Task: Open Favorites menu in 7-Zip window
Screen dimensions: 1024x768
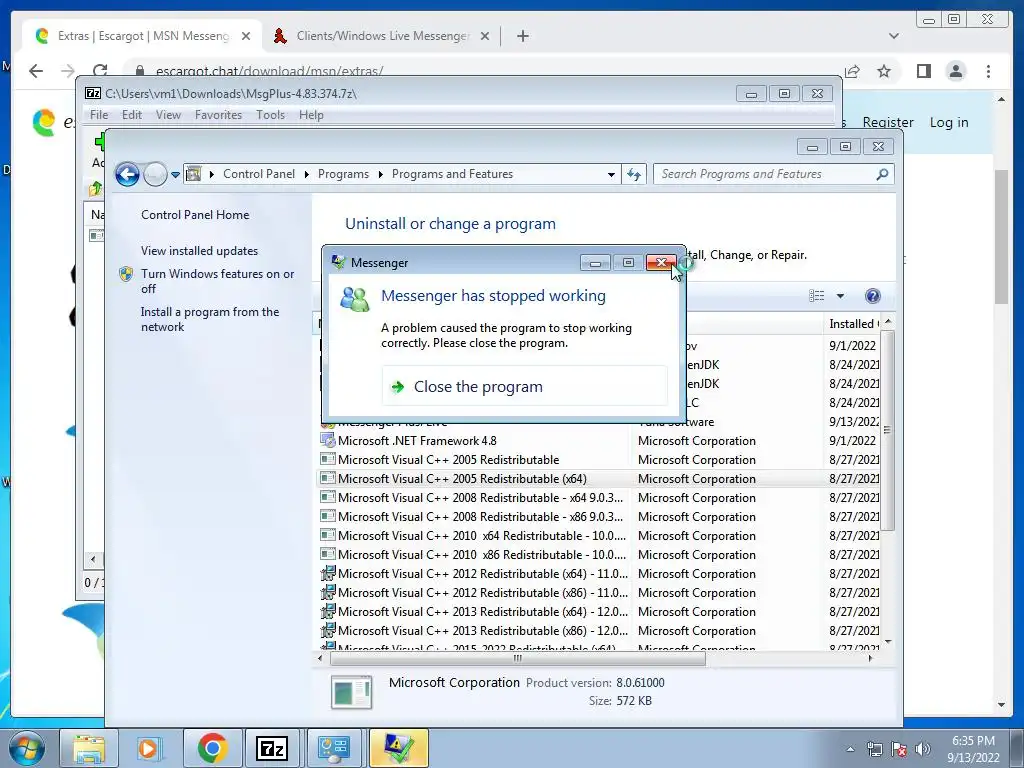Action: 218,115
